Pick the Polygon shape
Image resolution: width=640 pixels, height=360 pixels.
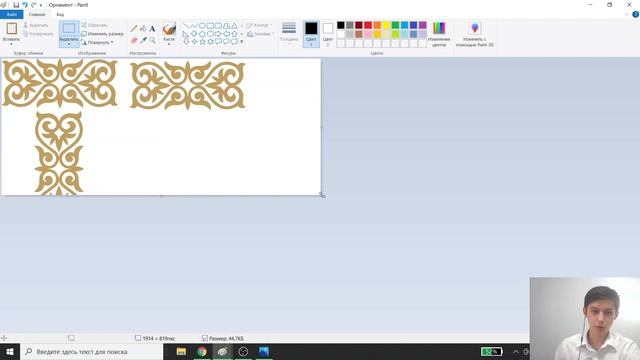(x=227, y=26)
